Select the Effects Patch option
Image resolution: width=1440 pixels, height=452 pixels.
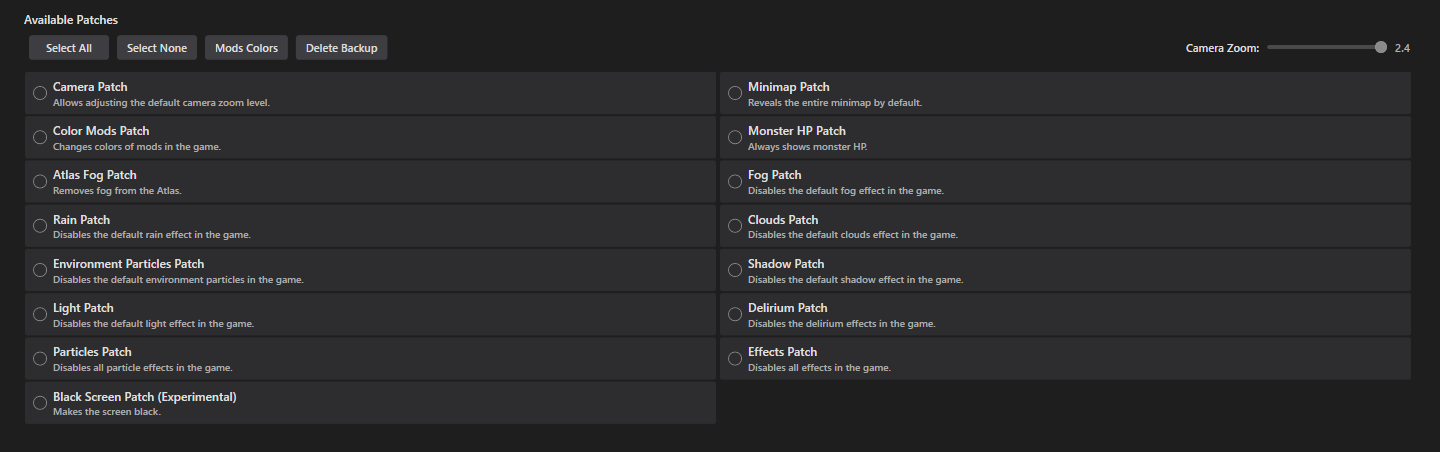click(735, 359)
